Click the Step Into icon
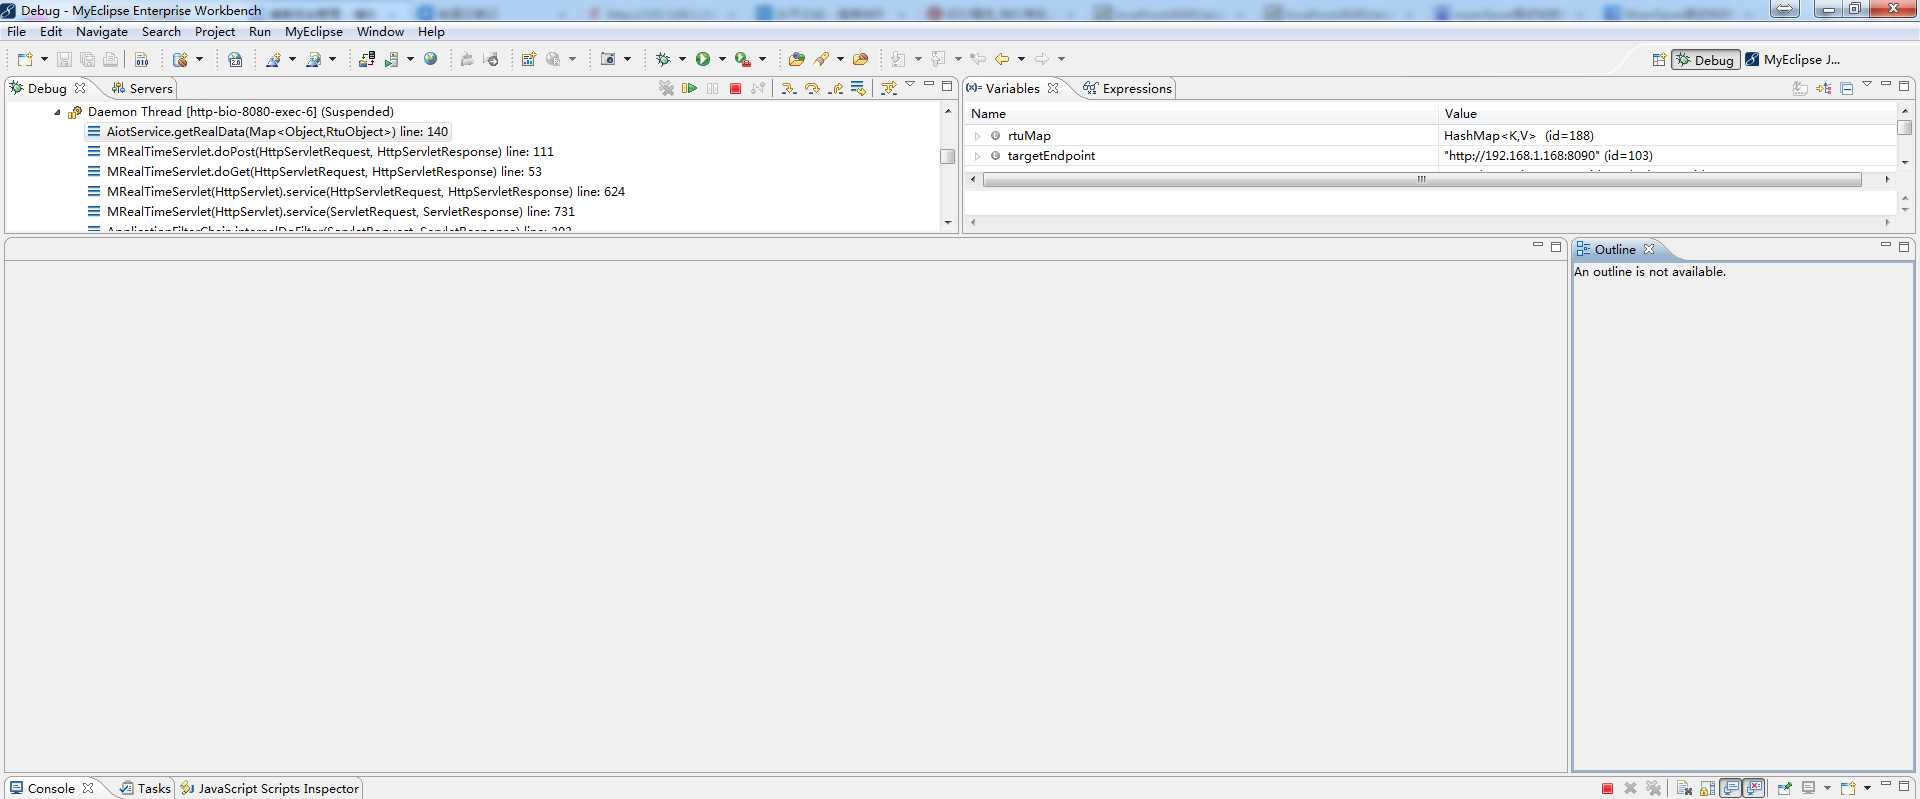The image size is (1920, 799). pos(789,88)
